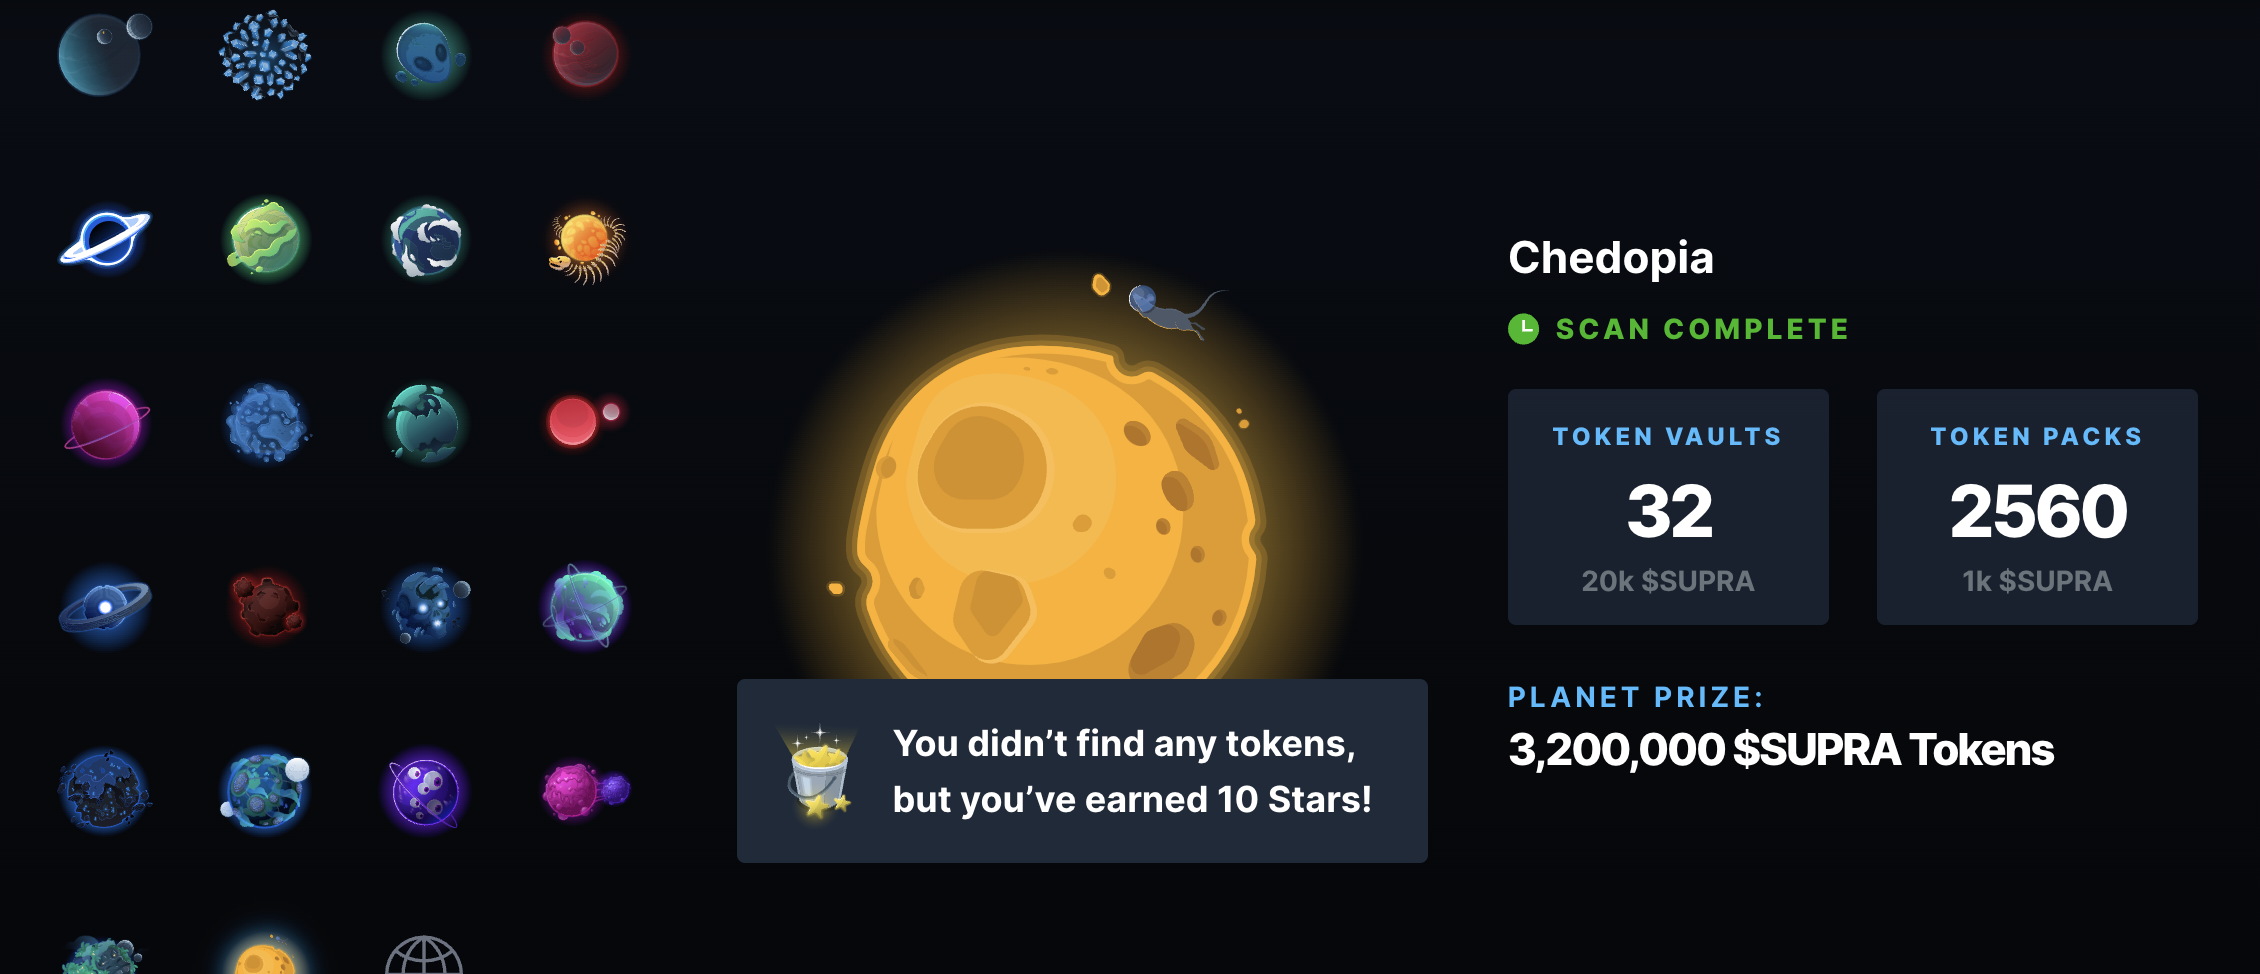Image resolution: width=2260 pixels, height=974 pixels.
Task: Choose the neon blue ringed planet
Action: 104,240
